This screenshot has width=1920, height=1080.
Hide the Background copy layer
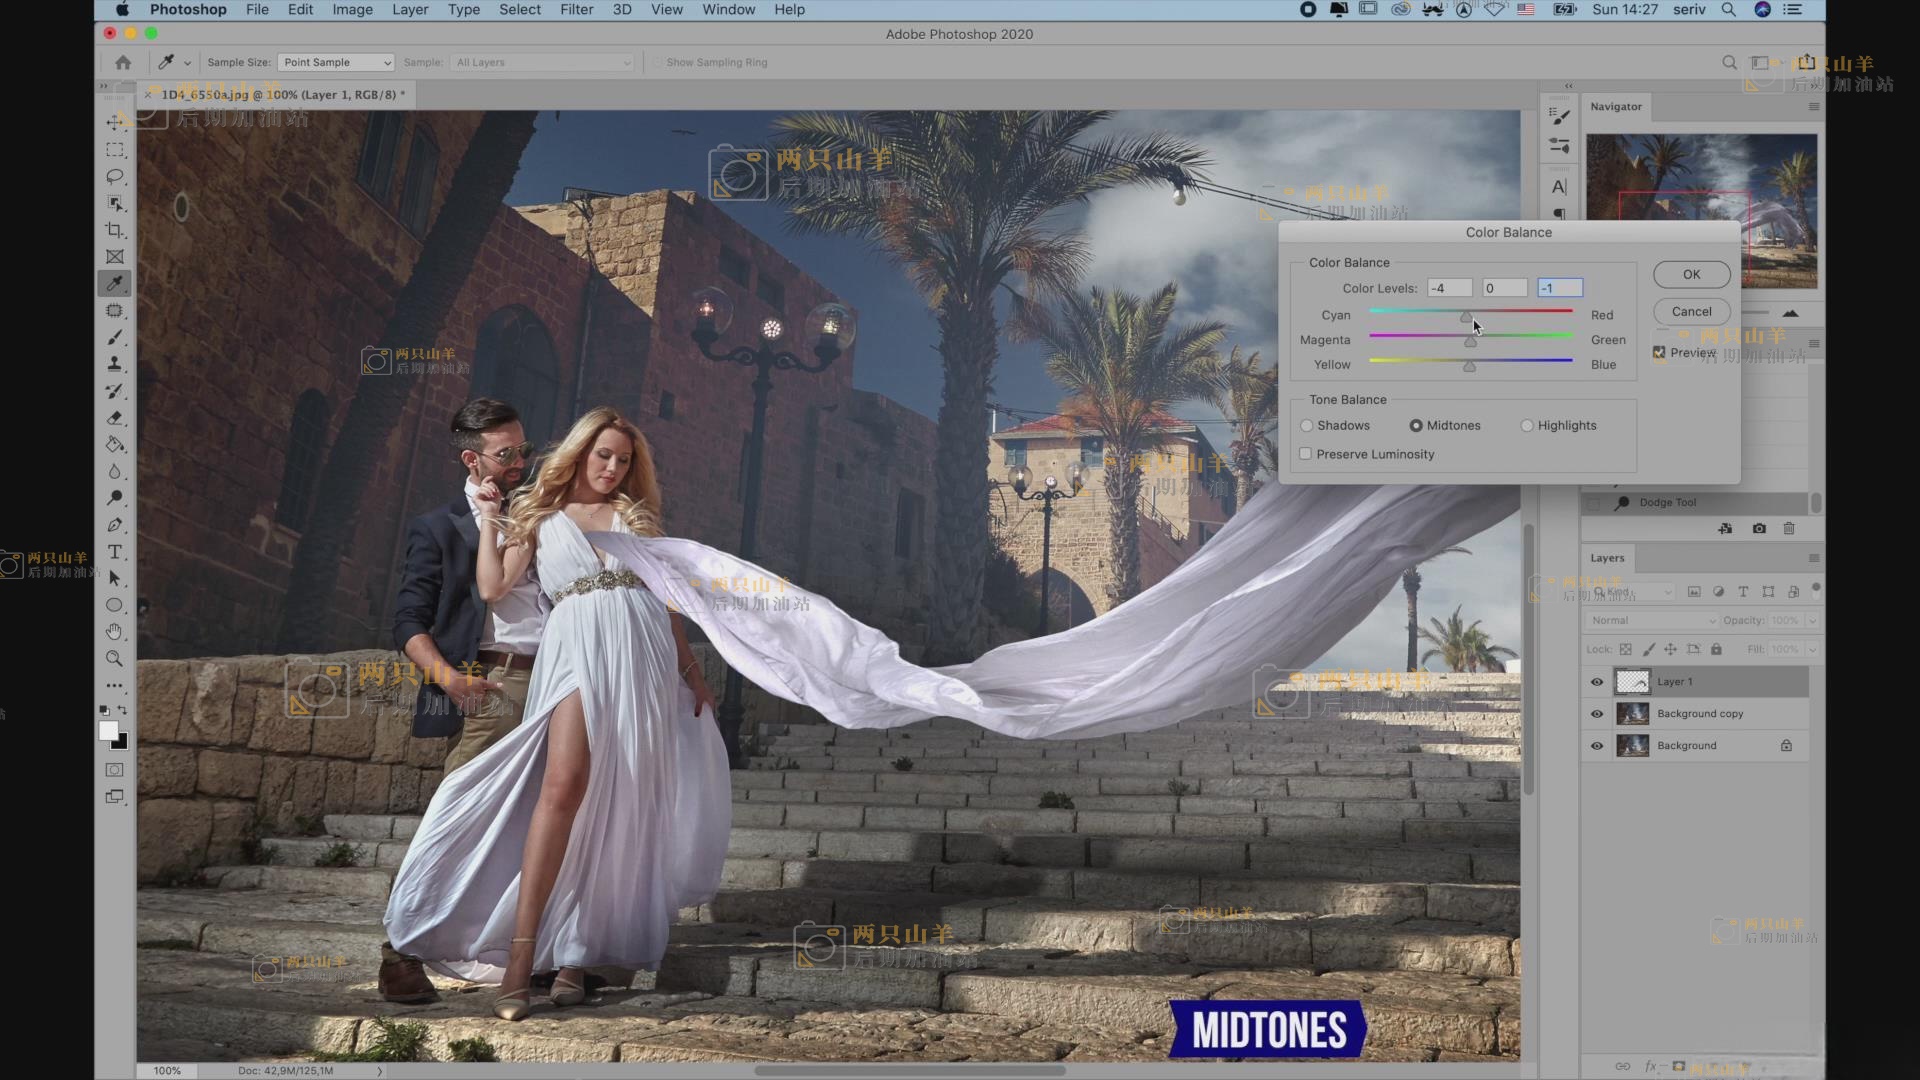click(1597, 714)
